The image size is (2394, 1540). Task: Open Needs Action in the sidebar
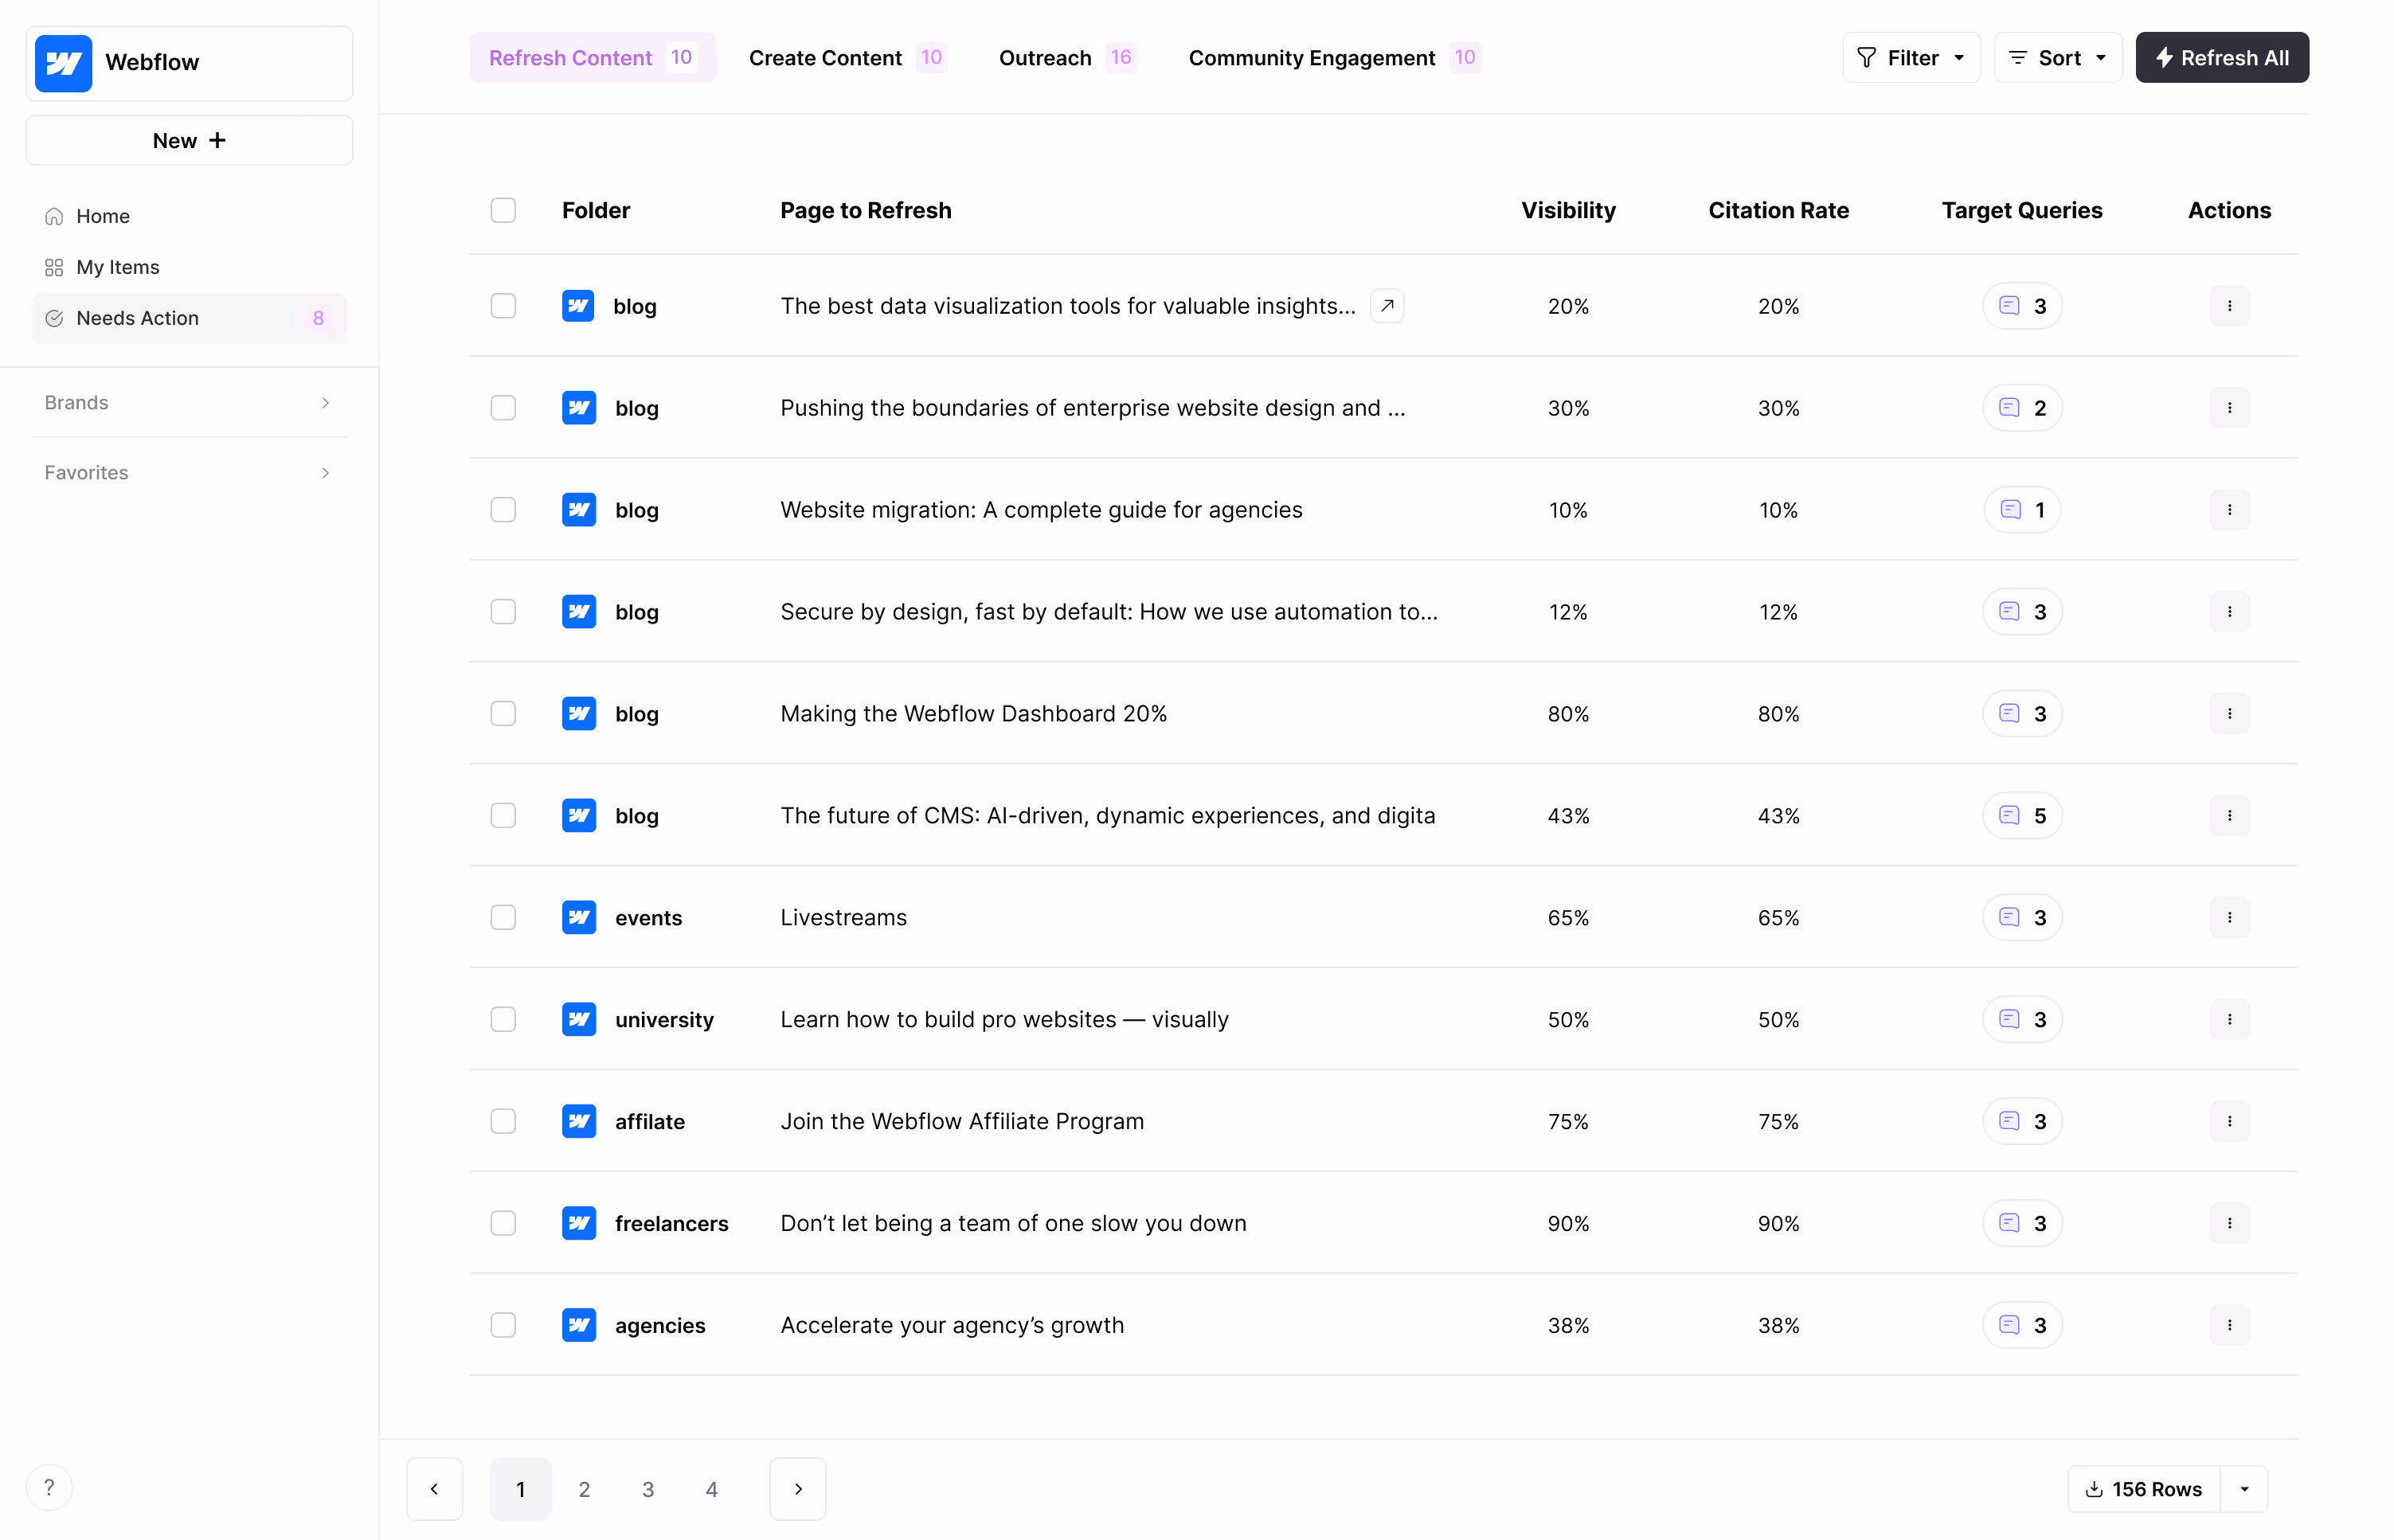click(x=189, y=318)
